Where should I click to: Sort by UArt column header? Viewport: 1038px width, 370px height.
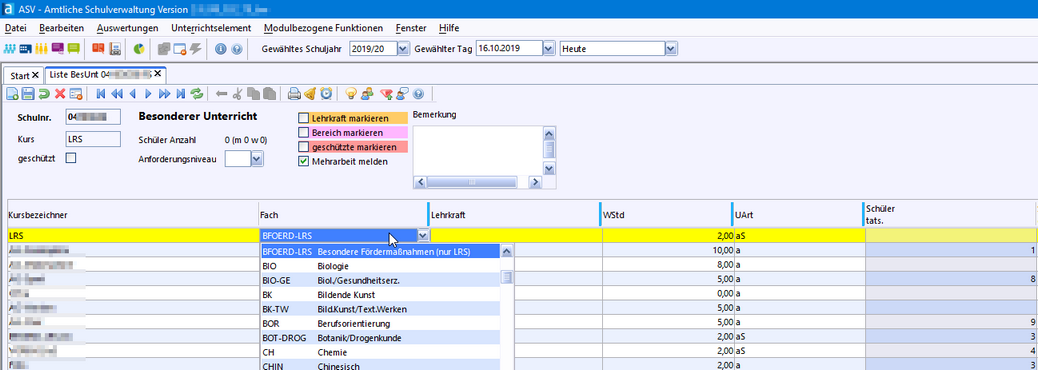(x=798, y=214)
